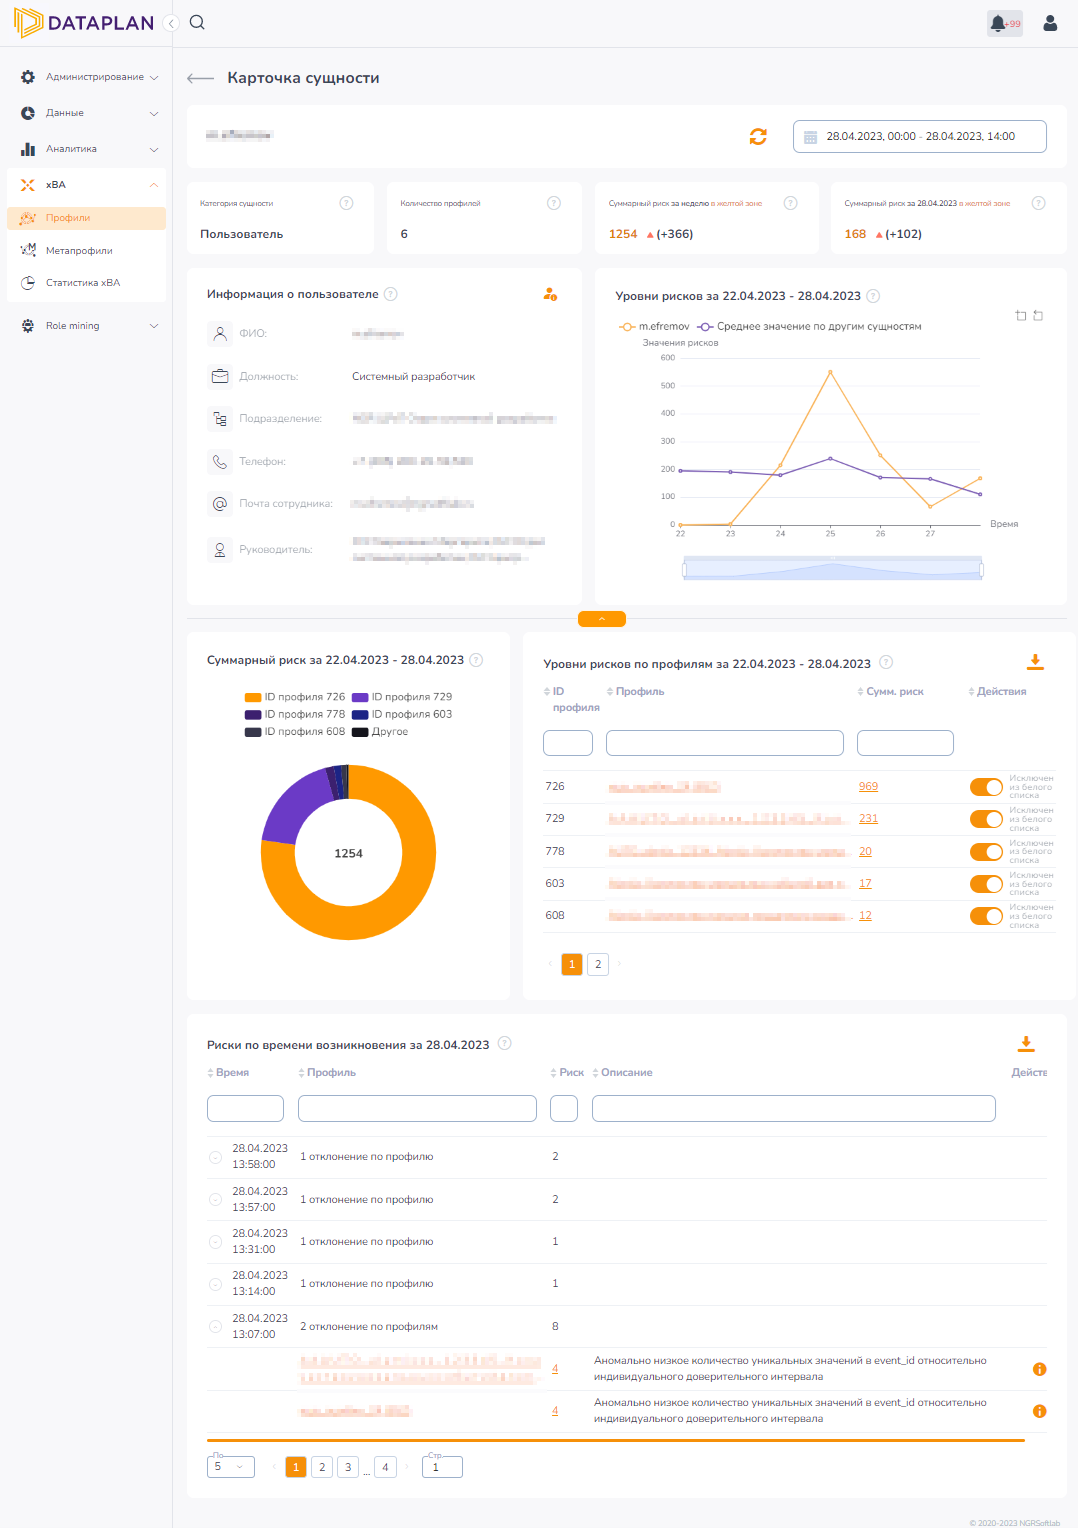Expand the Role mining section

pos(90,326)
